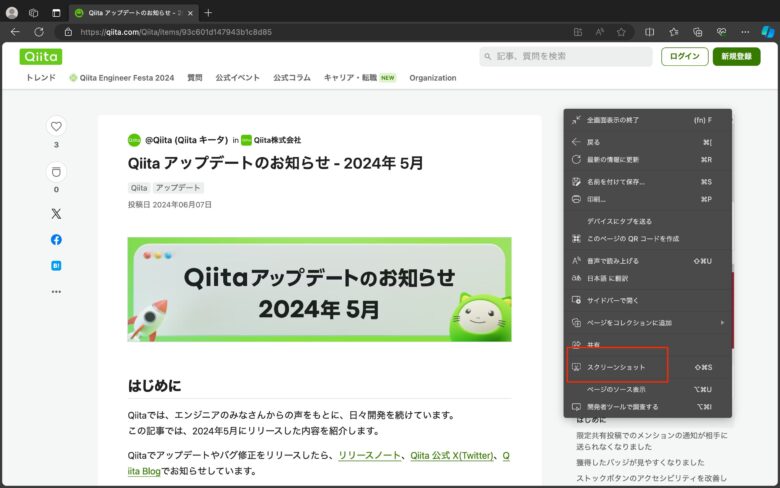
Task: Click the 記事、質問を検索 search field
Action: 566,56
